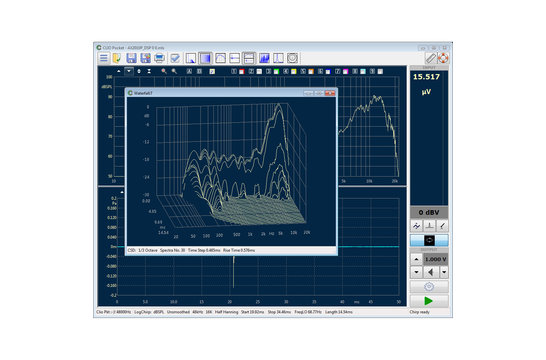This screenshot has width=546, height=360.
Task: Select marker A on graph toolbar
Action: tap(189, 71)
